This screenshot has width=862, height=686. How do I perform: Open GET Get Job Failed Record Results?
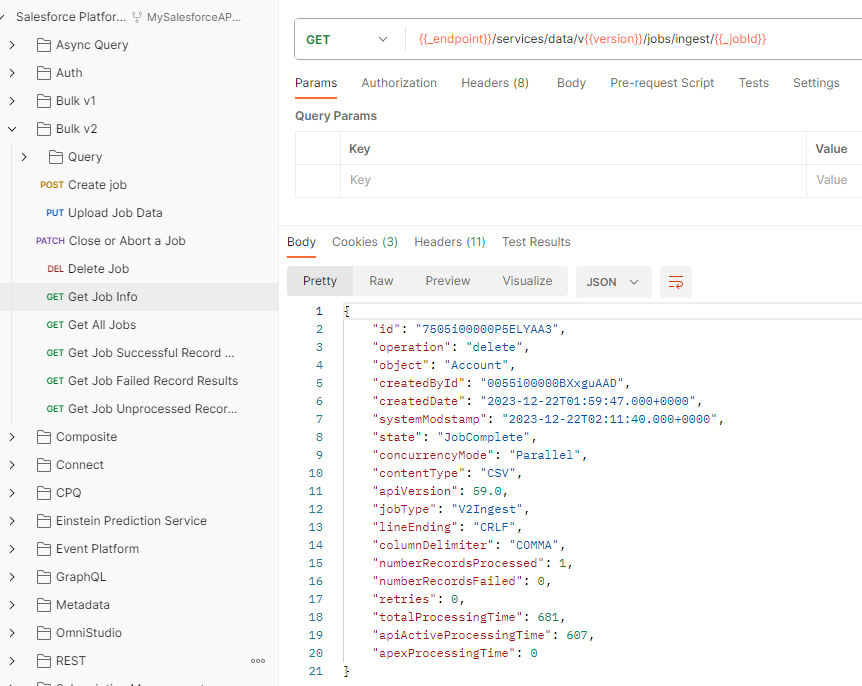[x=139, y=381]
